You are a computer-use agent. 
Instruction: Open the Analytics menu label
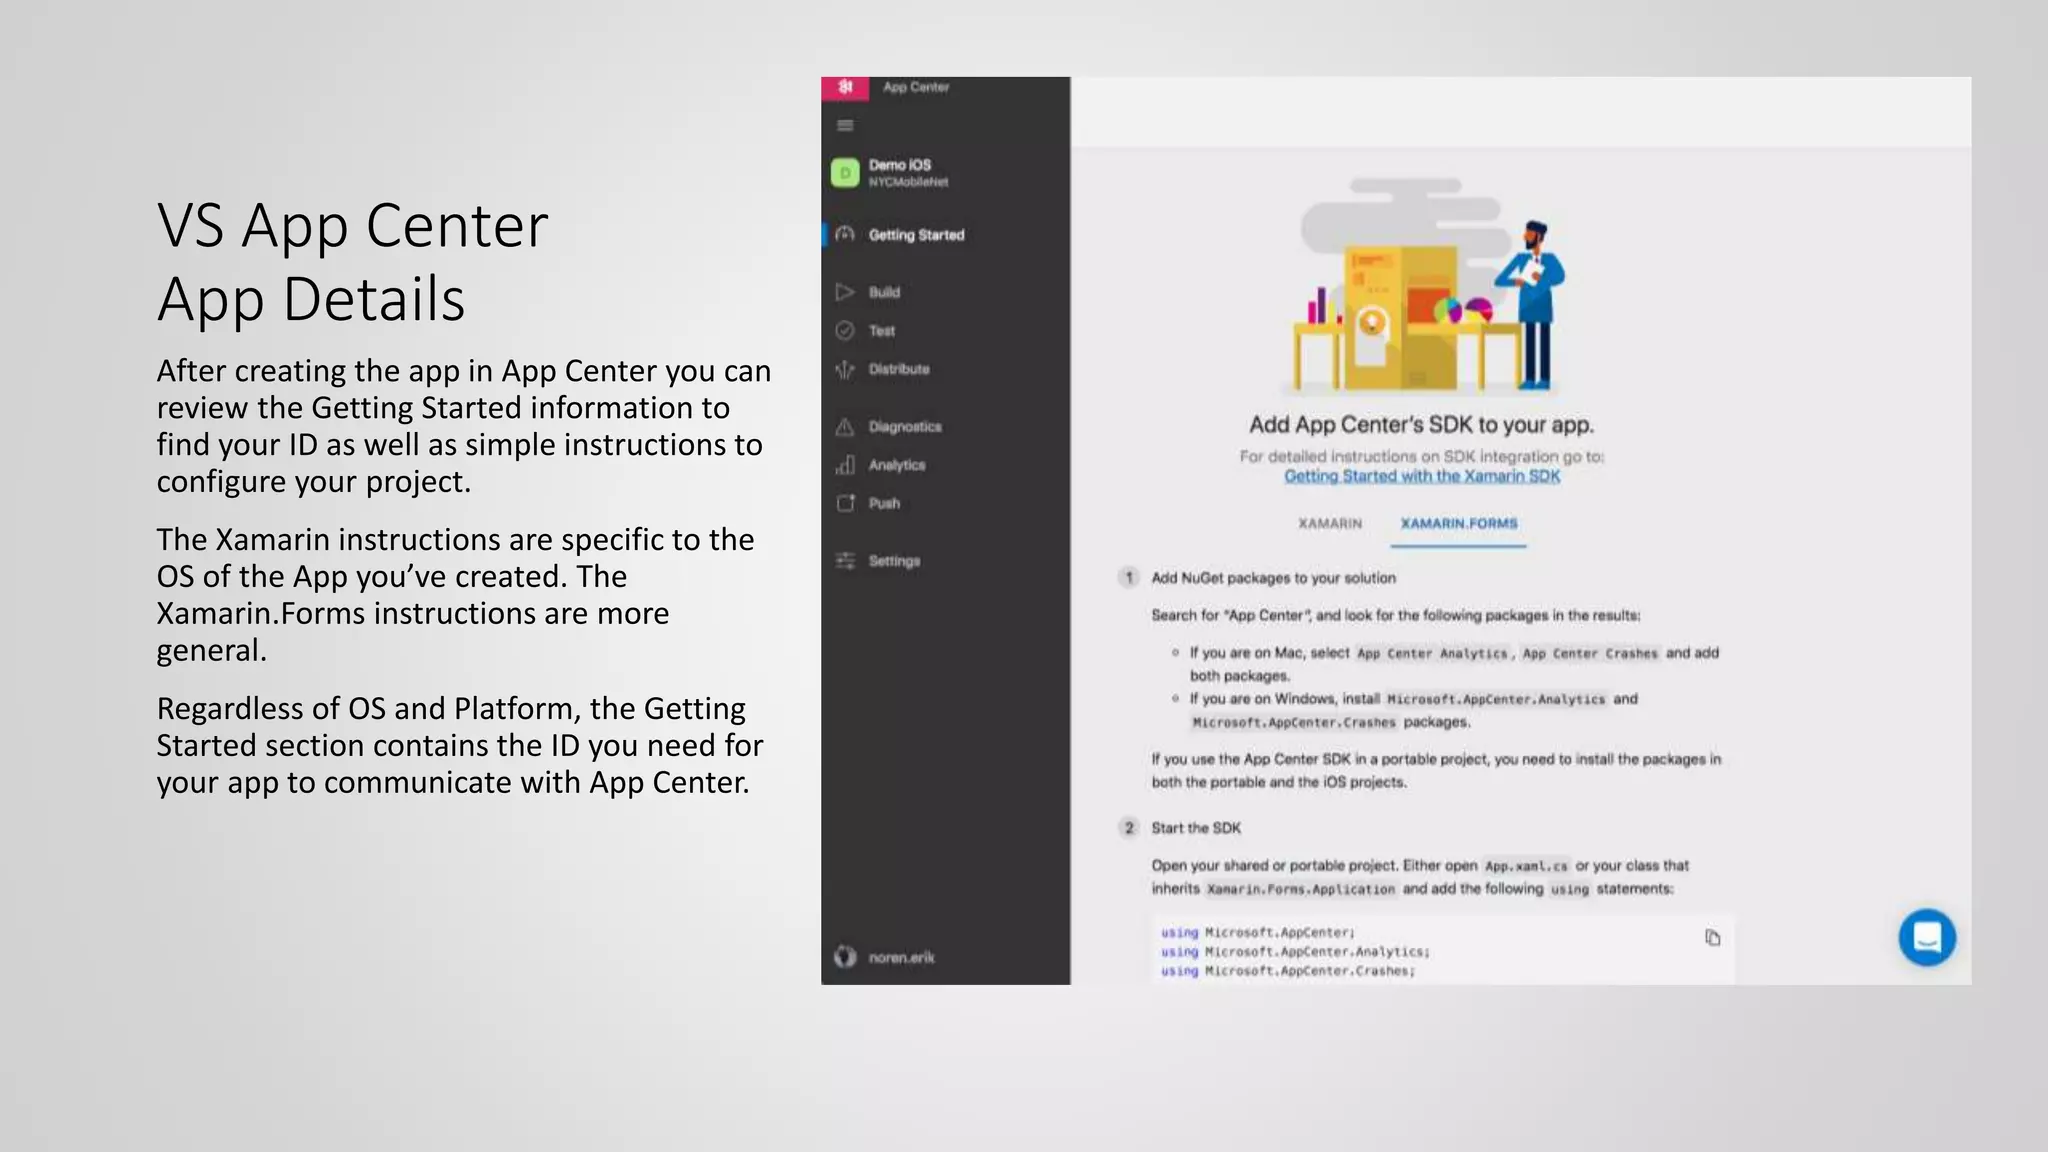click(x=897, y=465)
